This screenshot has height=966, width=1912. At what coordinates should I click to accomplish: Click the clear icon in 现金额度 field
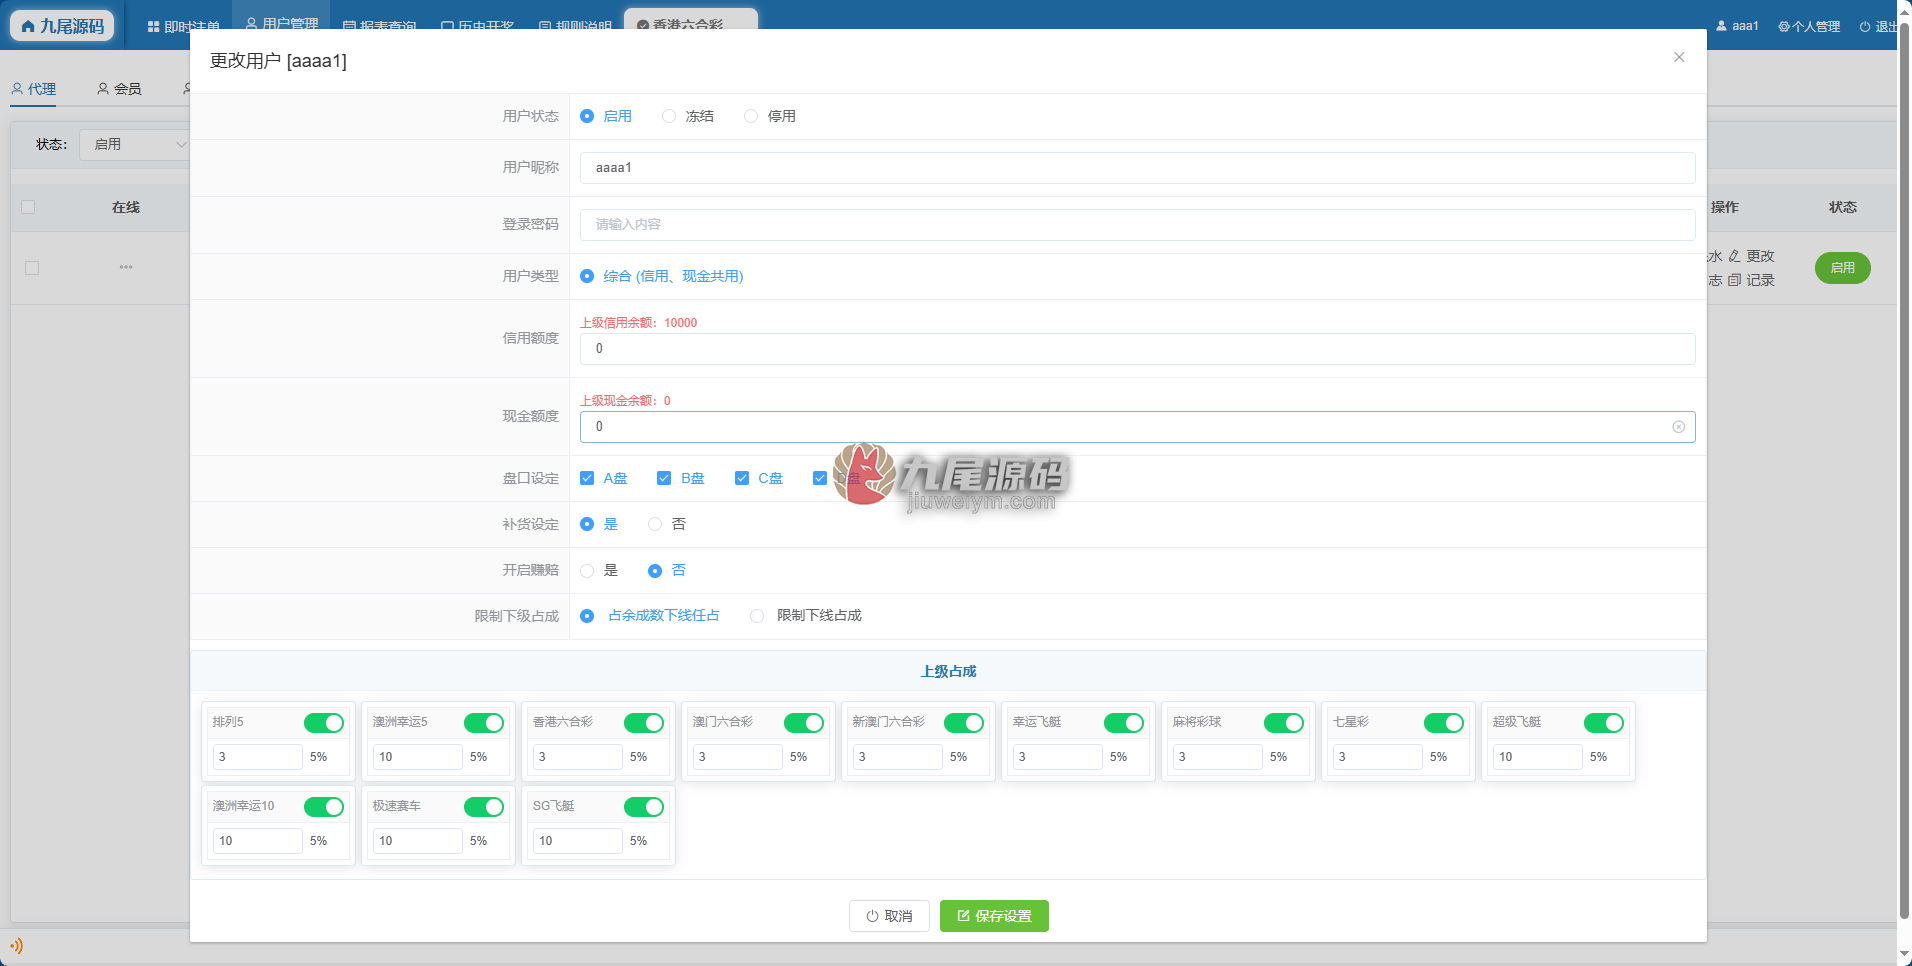[x=1678, y=427]
